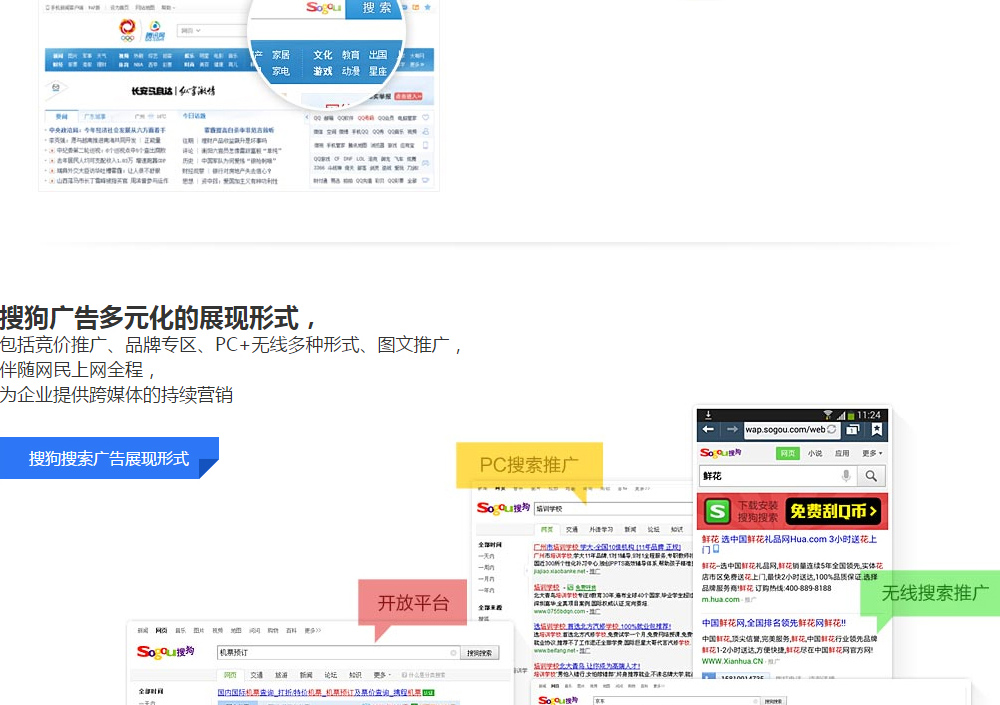Clear the 机票预订 field with the x icon
The height and width of the screenshot is (705, 1000).
coord(453,653)
